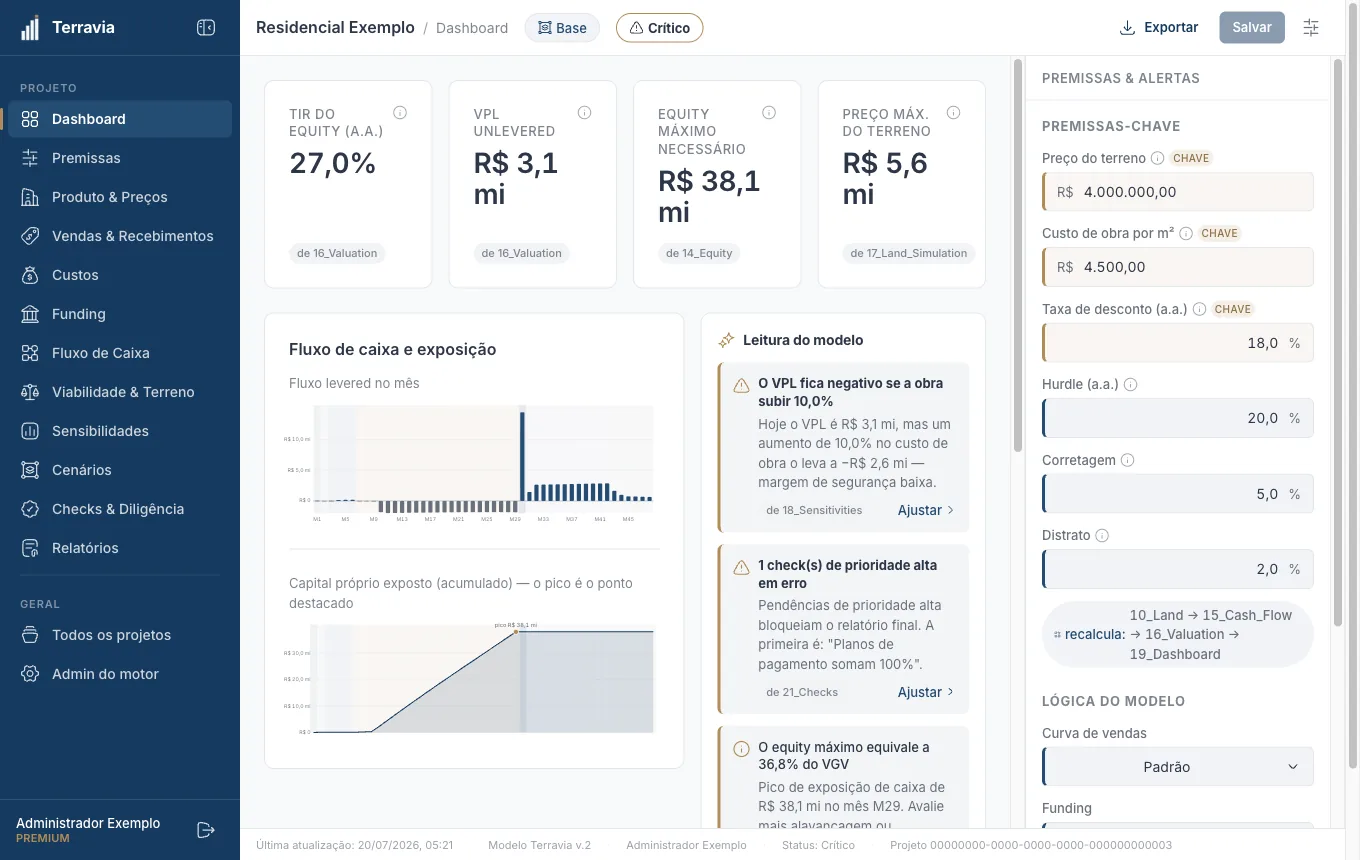The width and height of the screenshot is (1360, 860).
Task: Click 'Modelo Terravia v.2' in footer
Action: pos(539,845)
